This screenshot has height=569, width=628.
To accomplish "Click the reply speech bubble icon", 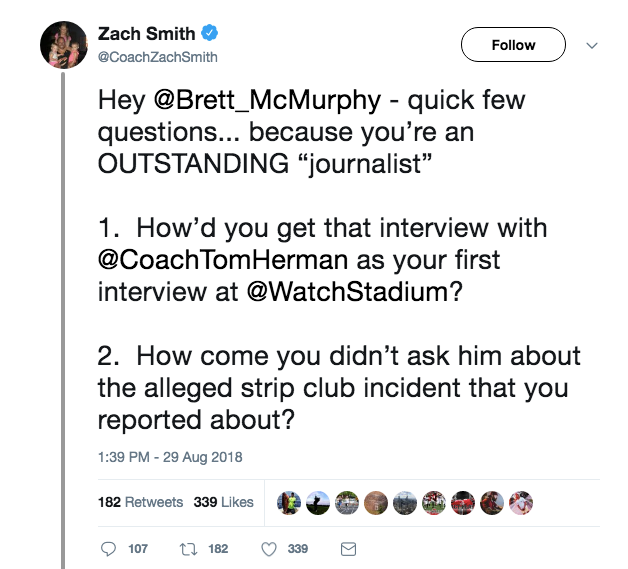I will tap(110, 549).
